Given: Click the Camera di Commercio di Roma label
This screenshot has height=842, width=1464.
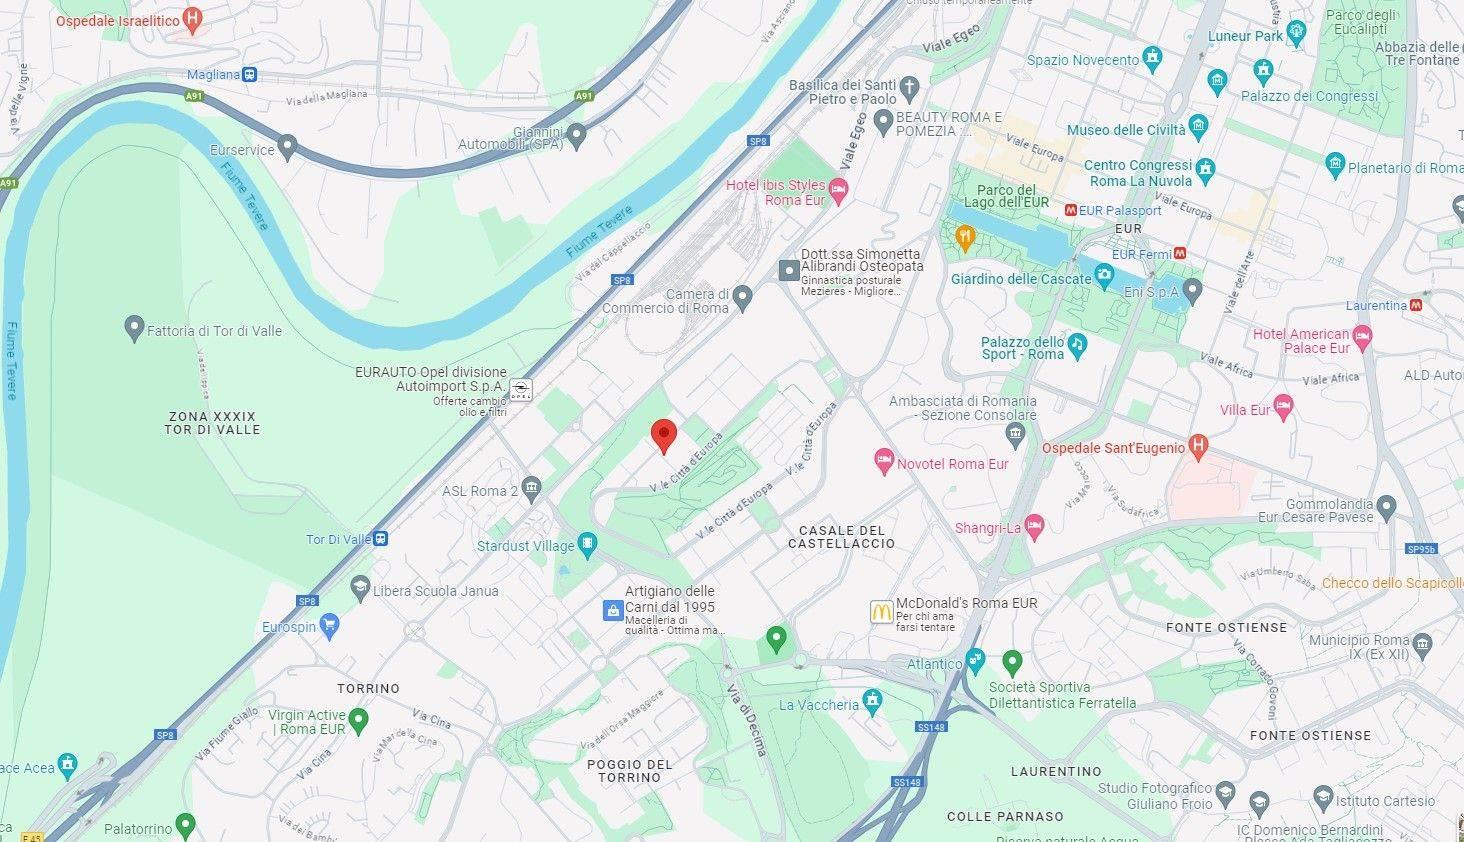Looking at the screenshot, I should (x=665, y=301).
